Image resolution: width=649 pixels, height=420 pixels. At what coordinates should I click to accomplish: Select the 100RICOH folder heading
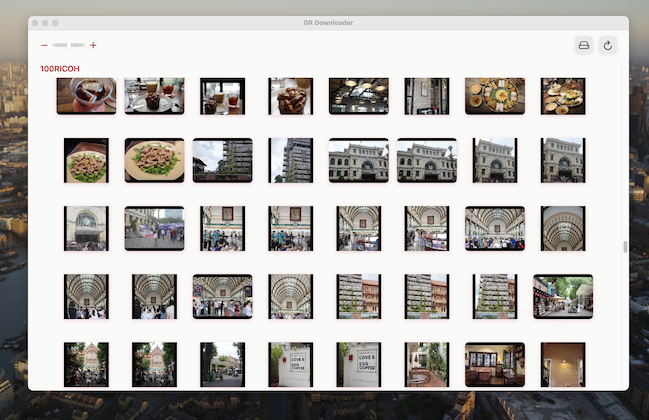pyautogui.click(x=60, y=68)
